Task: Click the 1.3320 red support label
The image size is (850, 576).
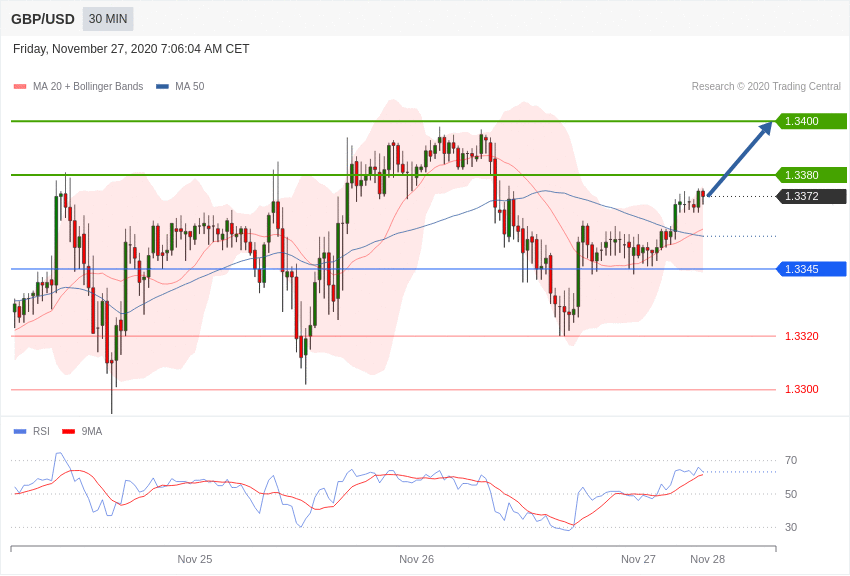Action: (802, 336)
